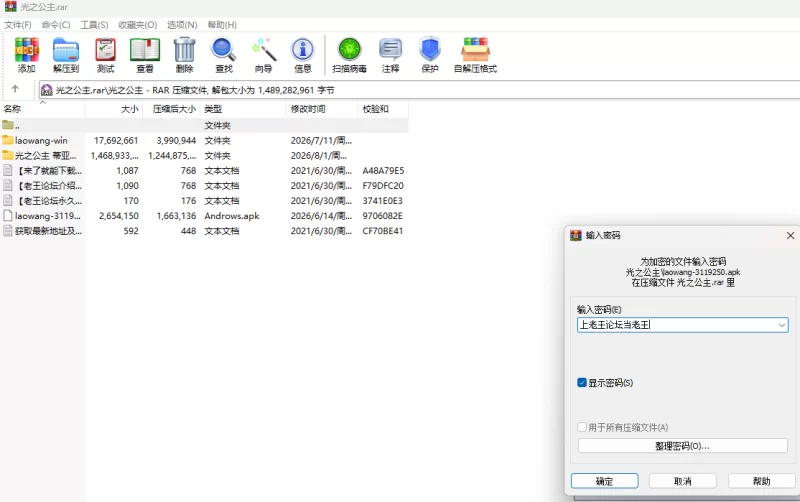The height and width of the screenshot is (502, 800).
Task: Select the laowang-win folder icon
Action: pos(8,140)
